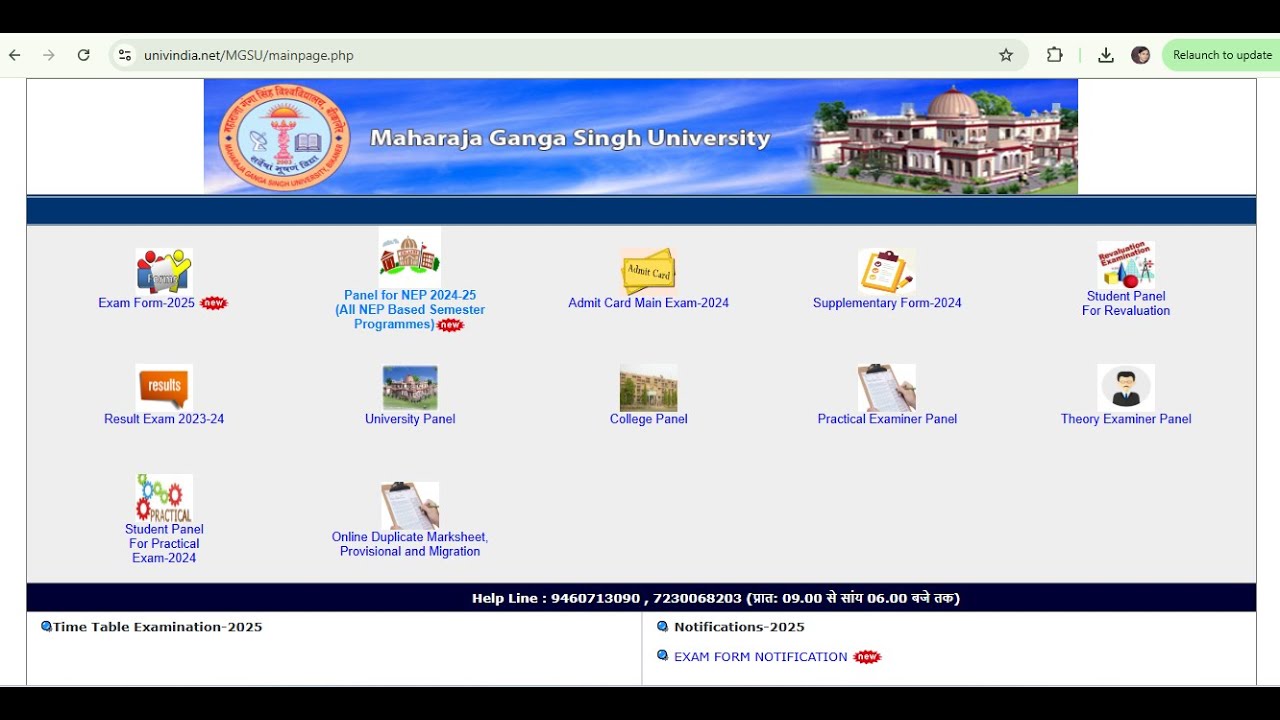The width and height of the screenshot is (1280, 720).
Task: Open the University Panel text link
Action: (x=410, y=419)
